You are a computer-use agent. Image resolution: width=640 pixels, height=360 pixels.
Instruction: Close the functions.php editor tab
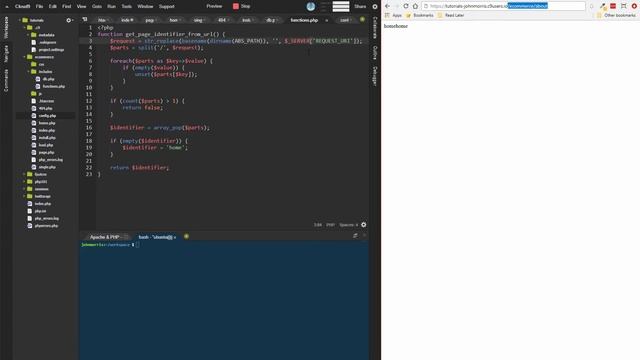coord(327,20)
